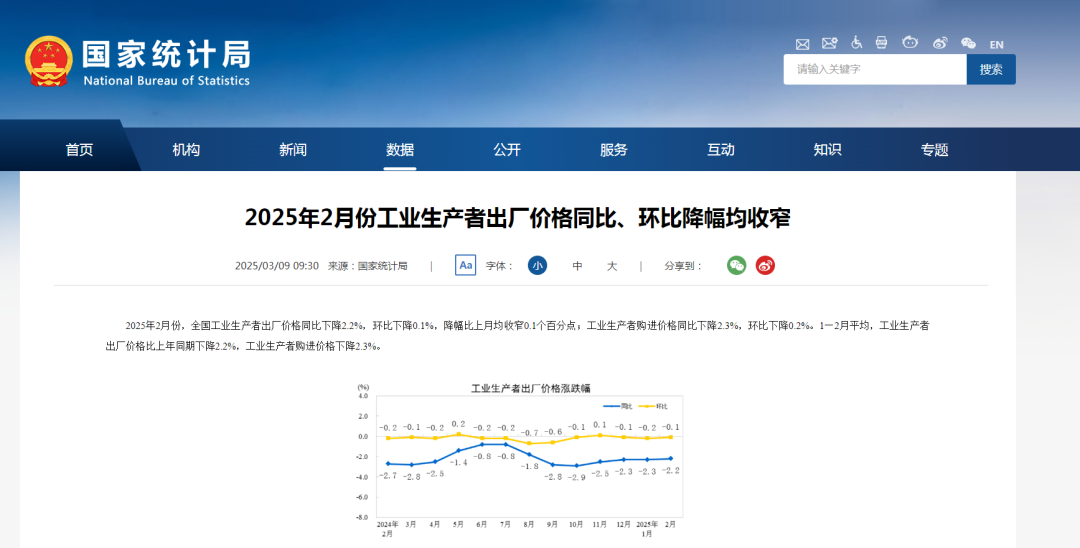Viewport: 1080px width, 548px height.
Task: Click the mail envelope icon in header
Action: coord(802,44)
